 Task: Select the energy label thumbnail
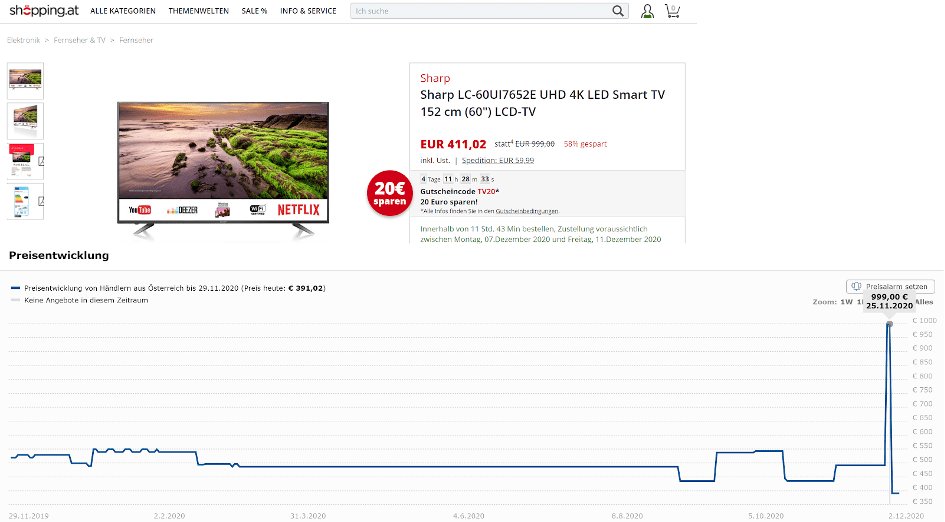[25, 201]
